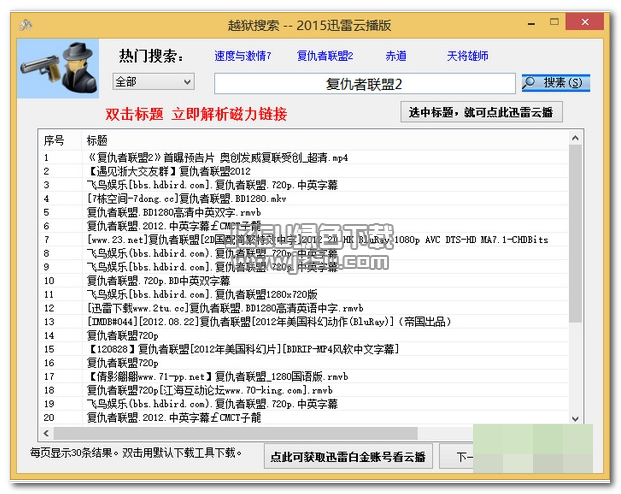The image size is (621, 494).
Task: Click the horizontal scrollbar left arrow
Action: [x=46, y=433]
